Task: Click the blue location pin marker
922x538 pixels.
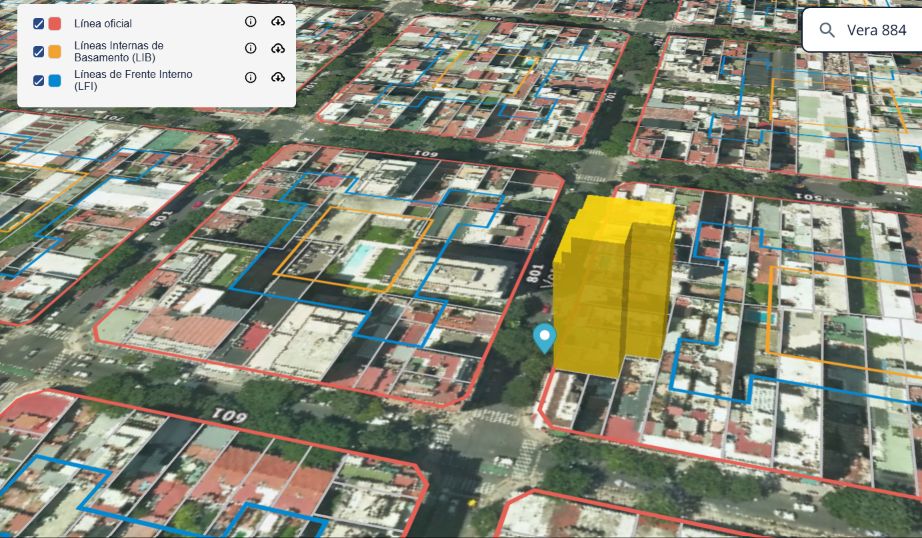Action: pos(544,338)
